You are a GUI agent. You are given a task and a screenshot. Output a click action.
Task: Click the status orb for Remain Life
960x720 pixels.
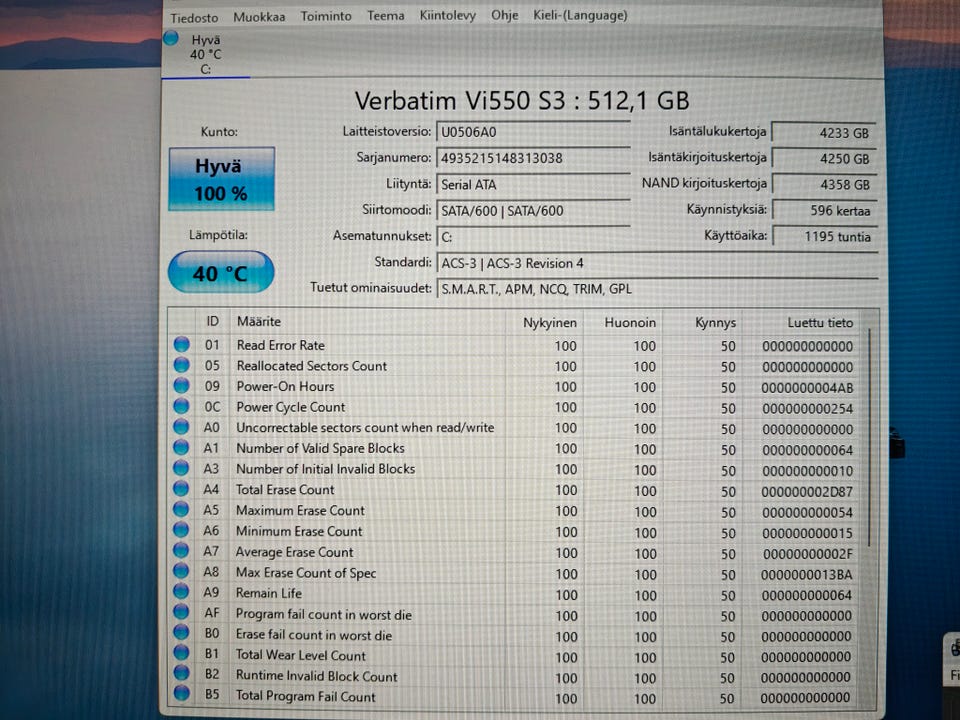[181, 591]
